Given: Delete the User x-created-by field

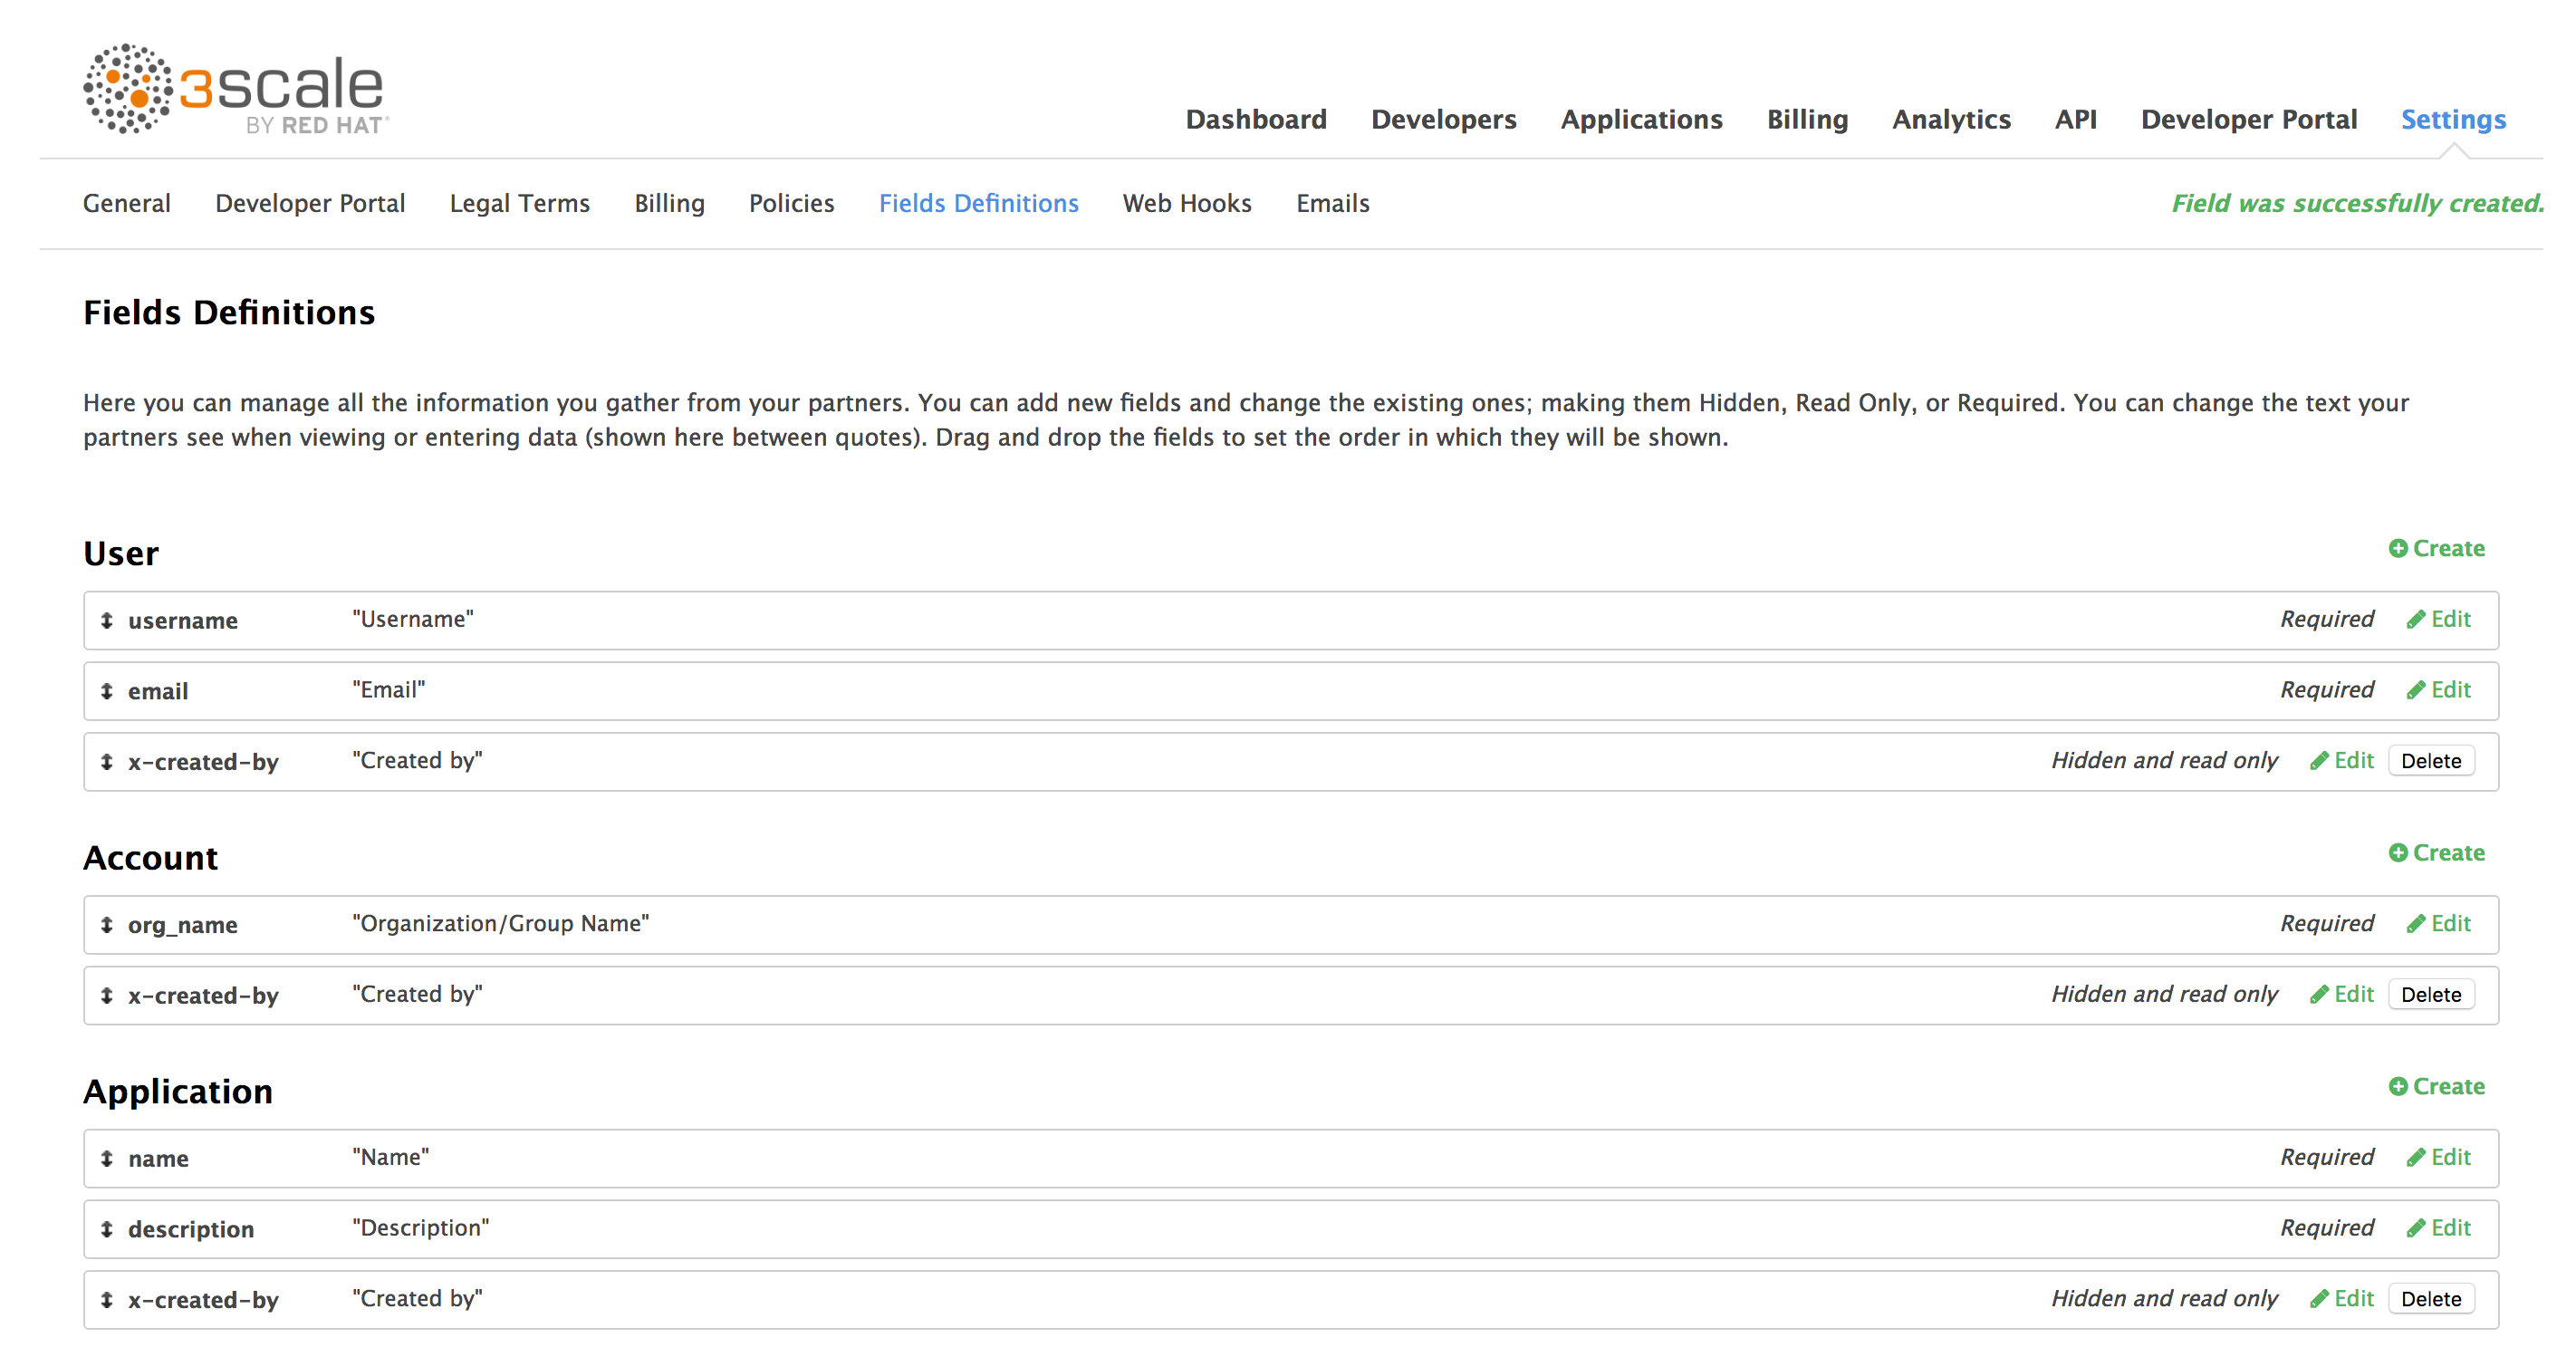Looking at the screenshot, I should pos(2430,761).
